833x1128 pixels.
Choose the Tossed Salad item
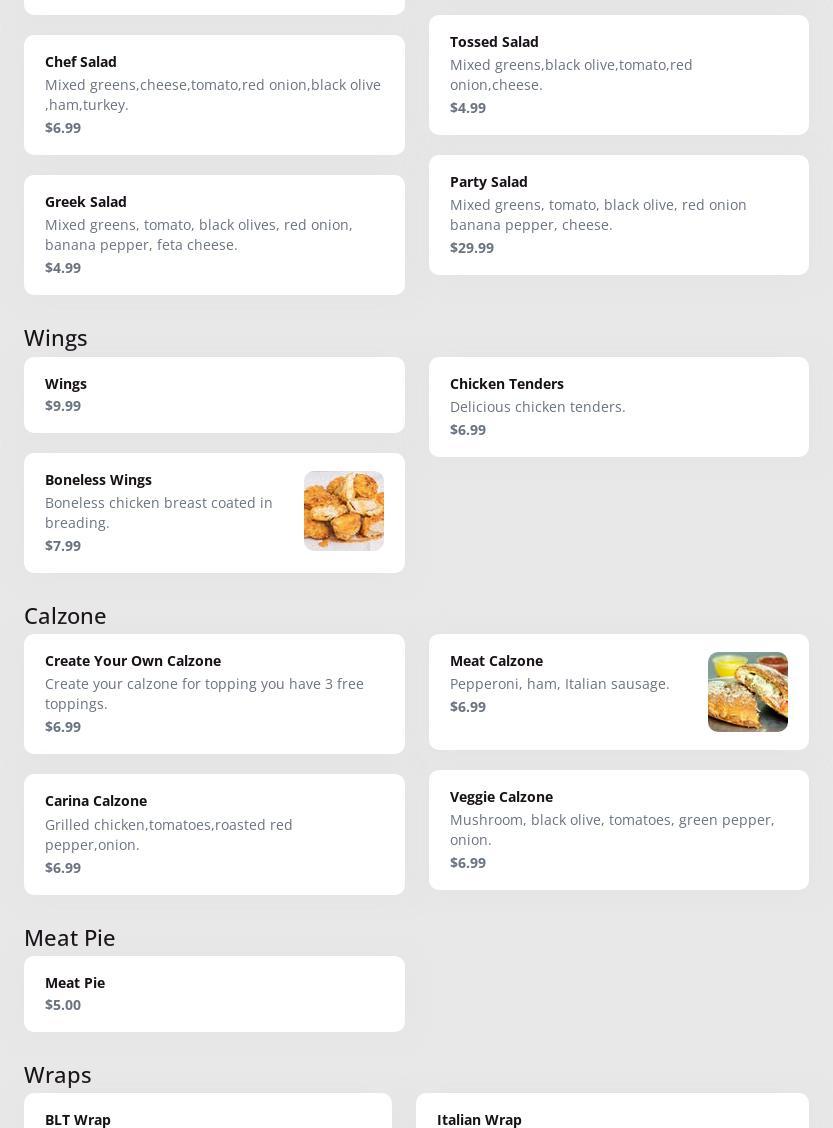point(618,75)
